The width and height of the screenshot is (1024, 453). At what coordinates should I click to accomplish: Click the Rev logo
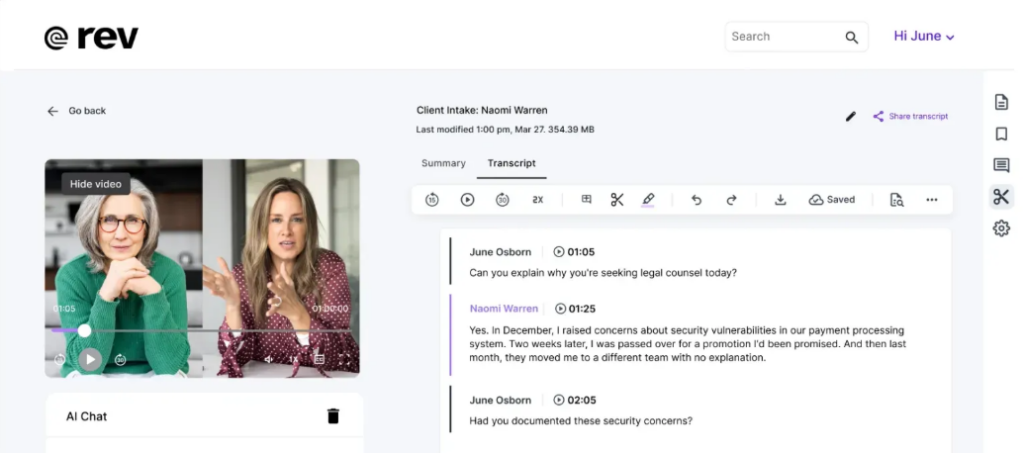[x=91, y=37]
